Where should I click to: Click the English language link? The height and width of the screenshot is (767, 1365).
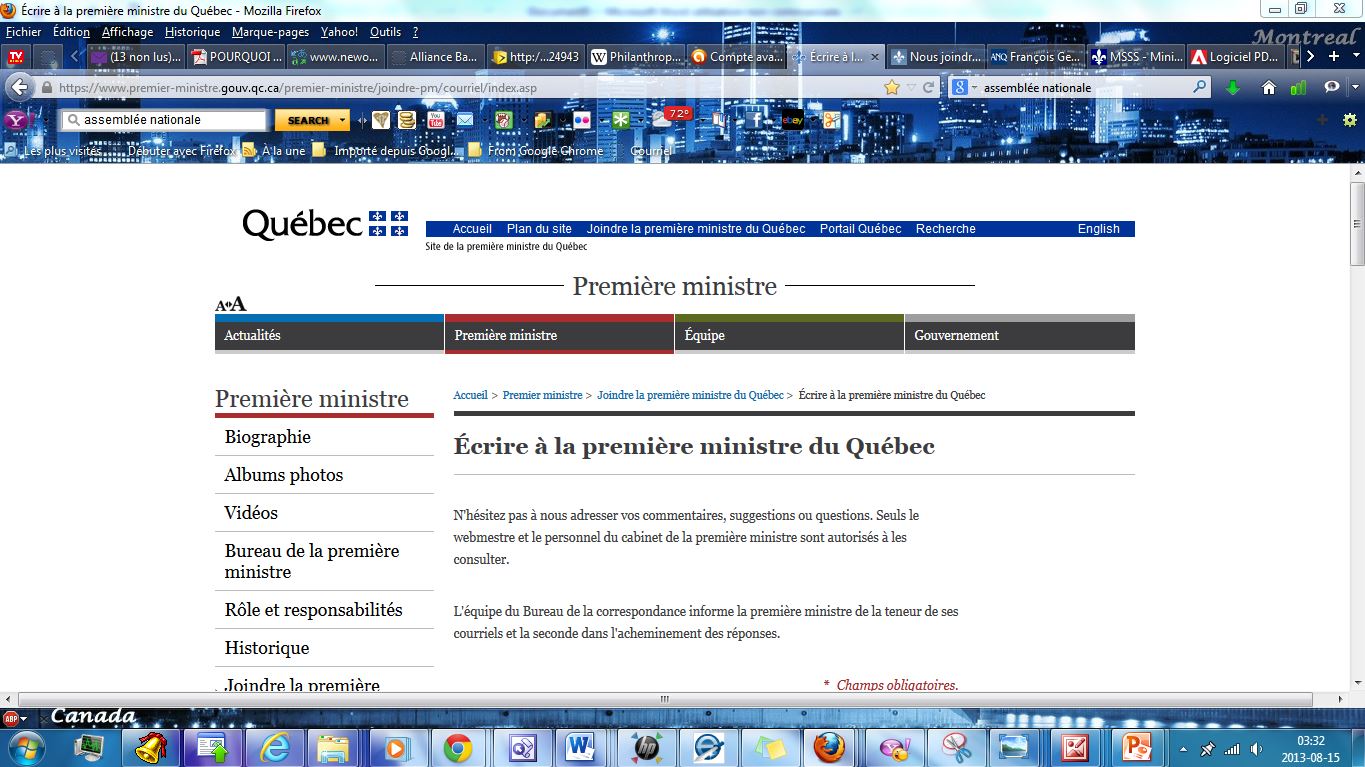pyautogui.click(x=1098, y=229)
